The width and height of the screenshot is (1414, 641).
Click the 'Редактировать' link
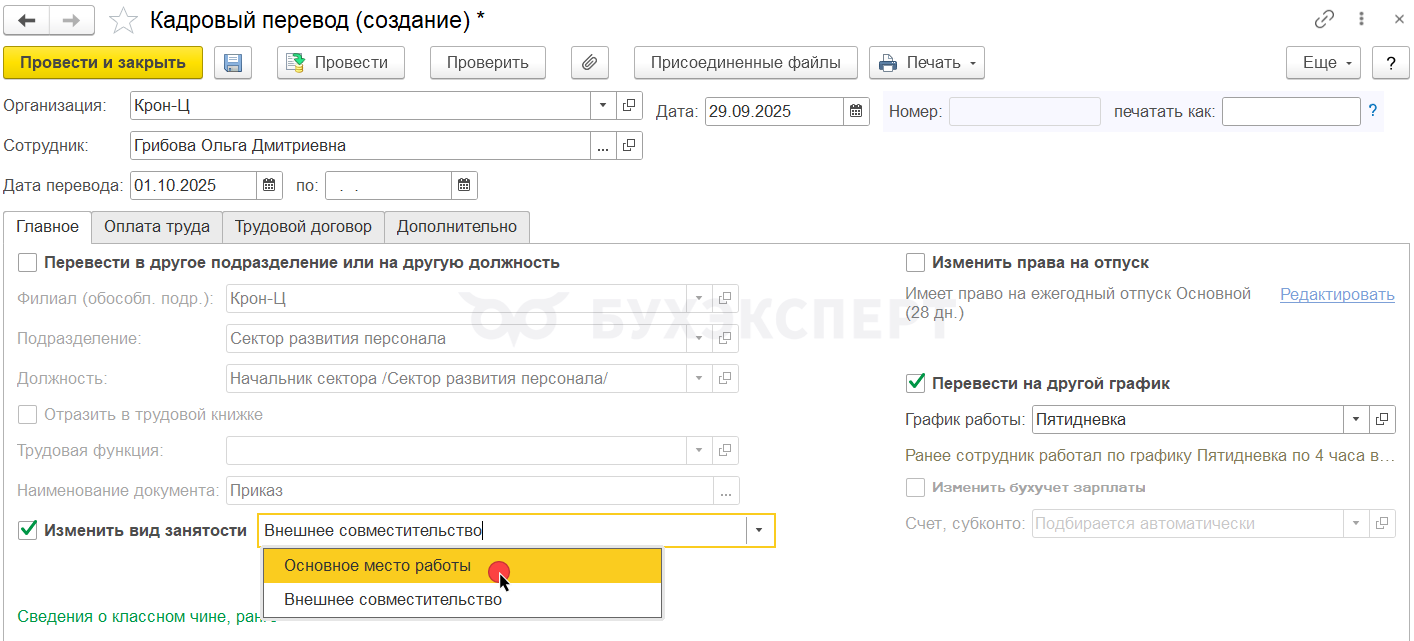(x=1337, y=294)
